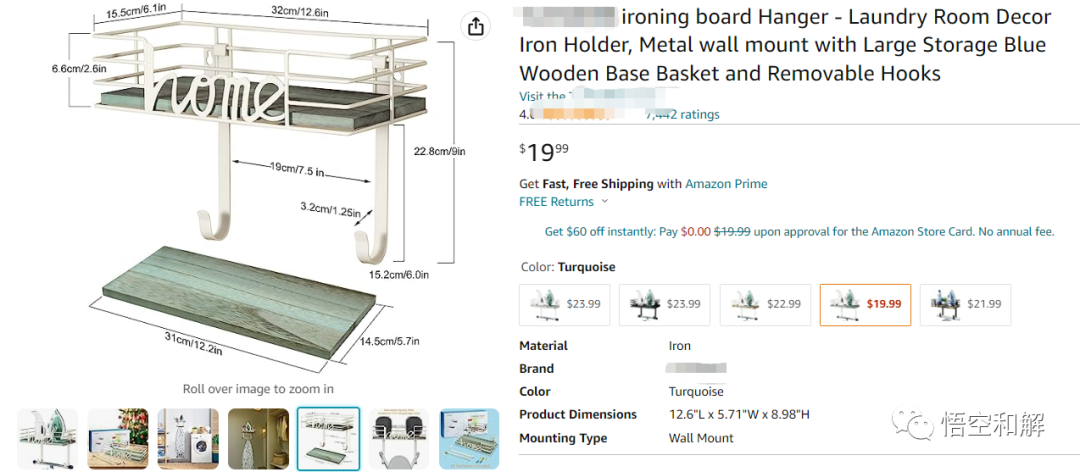This screenshot has height=472, width=1080.
Task: View the Christmas tree gift box thumbnail
Action: (118, 438)
